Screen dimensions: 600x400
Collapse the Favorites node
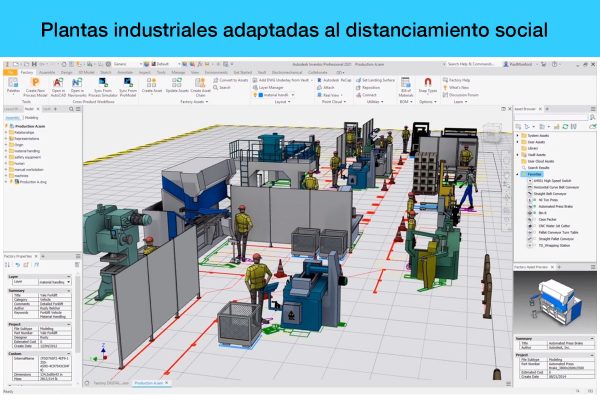[518, 174]
